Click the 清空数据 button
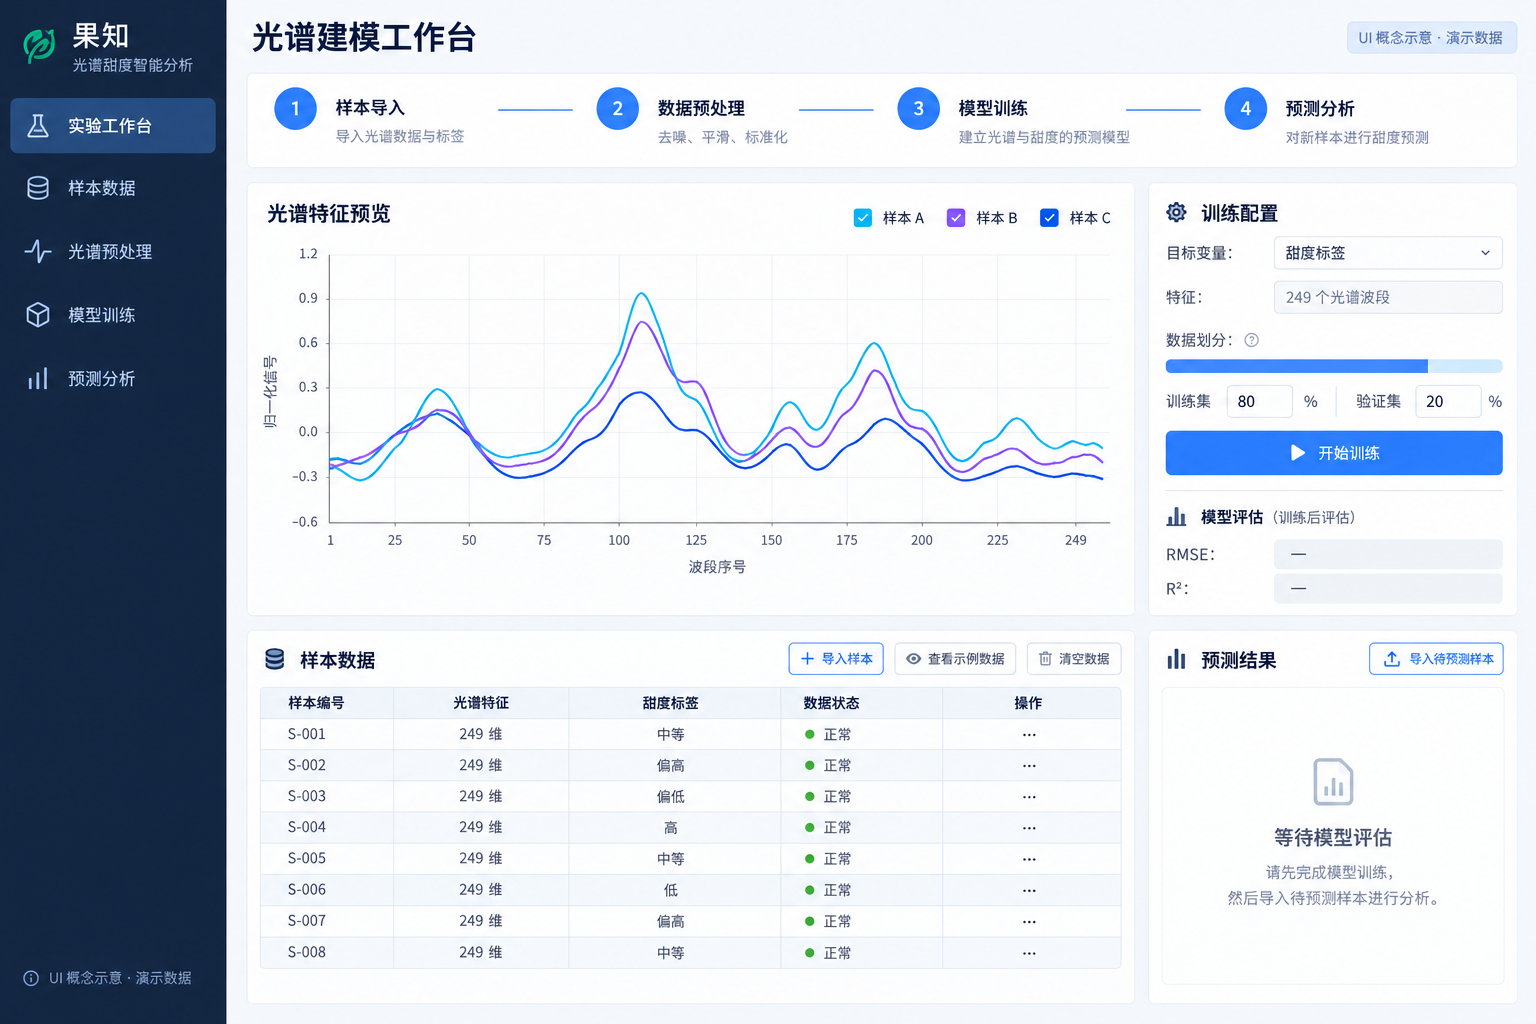Image resolution: width=1536 pixels, height=1024 pixels. (1074, 659)
